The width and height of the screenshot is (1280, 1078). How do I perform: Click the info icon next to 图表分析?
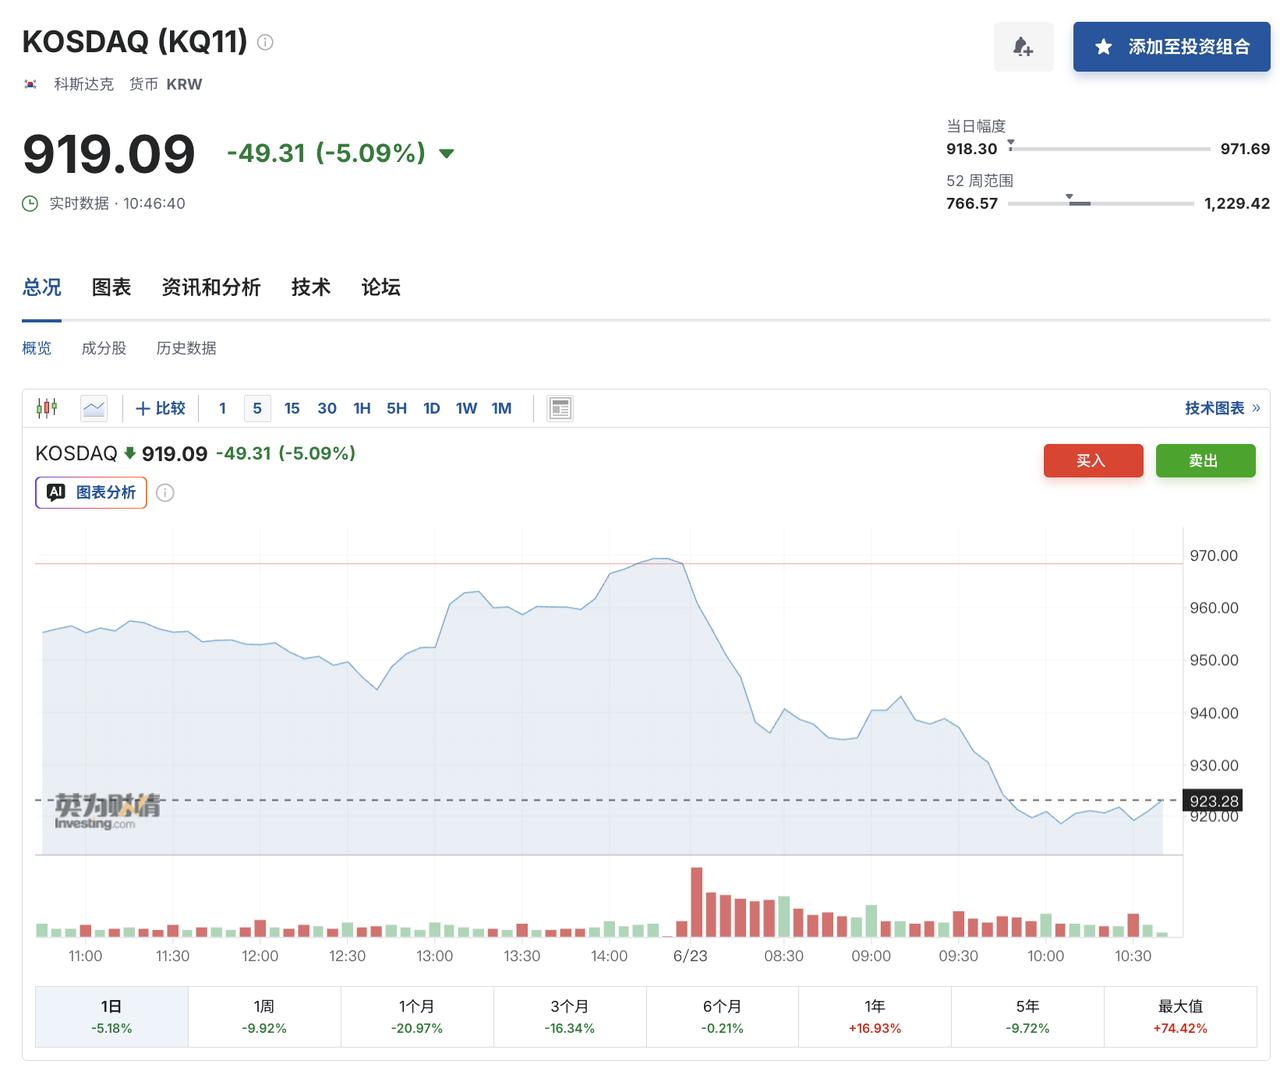tap(165, 492)
